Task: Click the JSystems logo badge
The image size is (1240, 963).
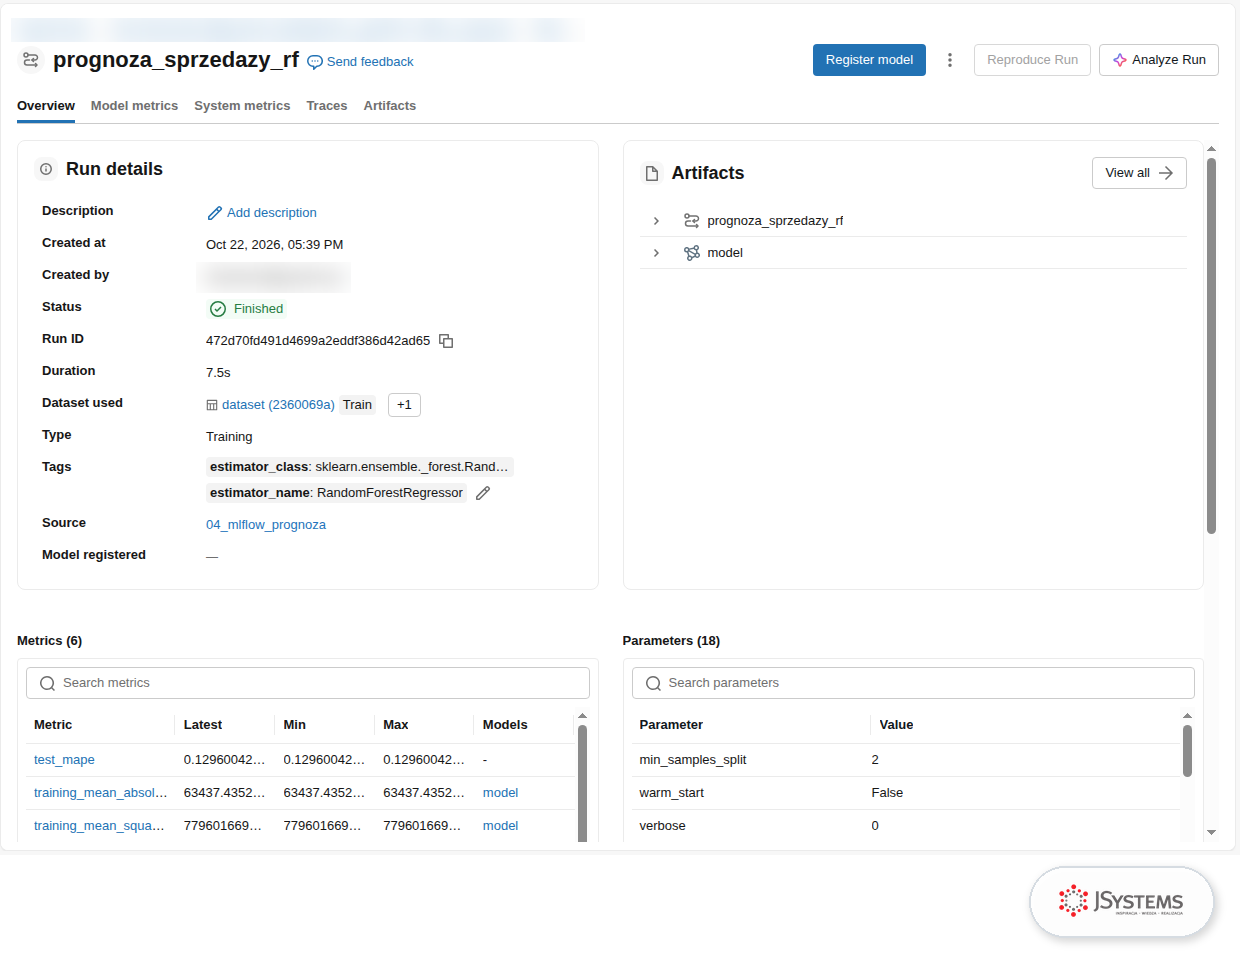Action: [1121, 902]
